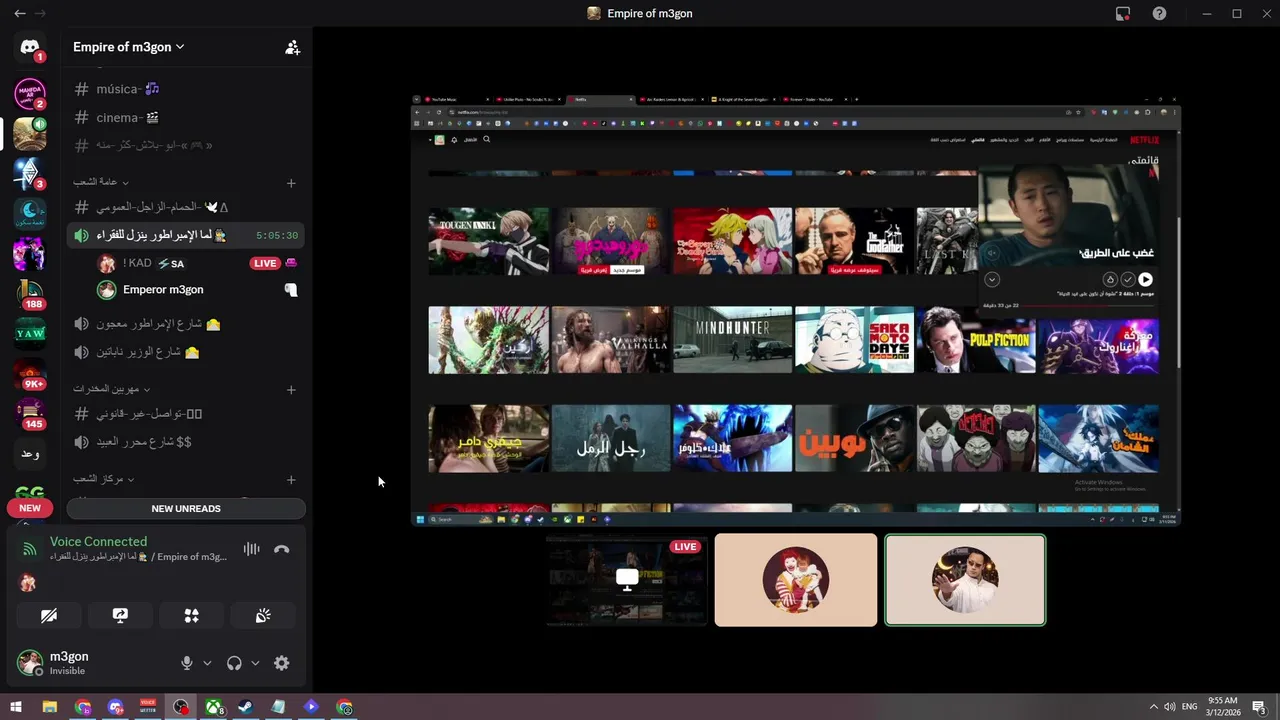Viewport: 1280px width, 720px height.
Task: Open الحمام-الزاجل-العمومي text channel
Action: click(x=186, y=207)
